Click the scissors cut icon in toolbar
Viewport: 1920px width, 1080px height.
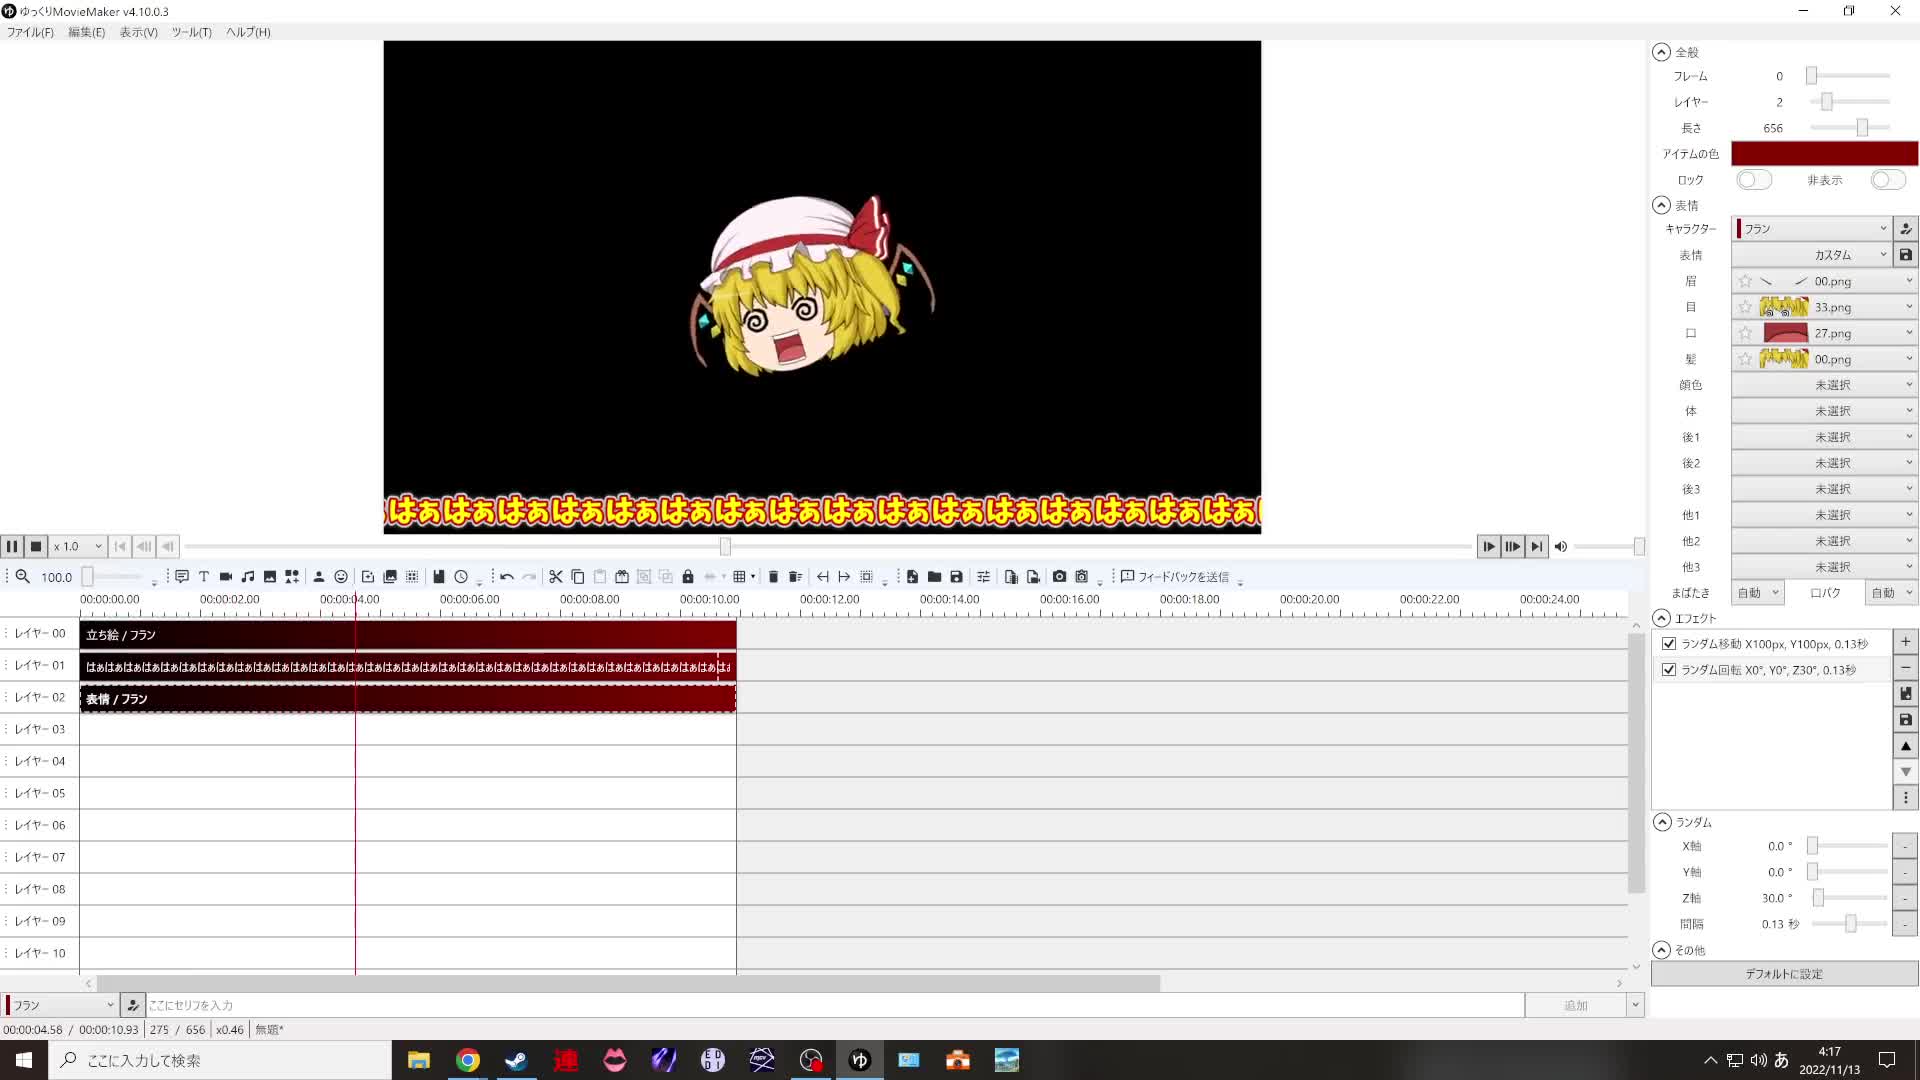[556, 577]
